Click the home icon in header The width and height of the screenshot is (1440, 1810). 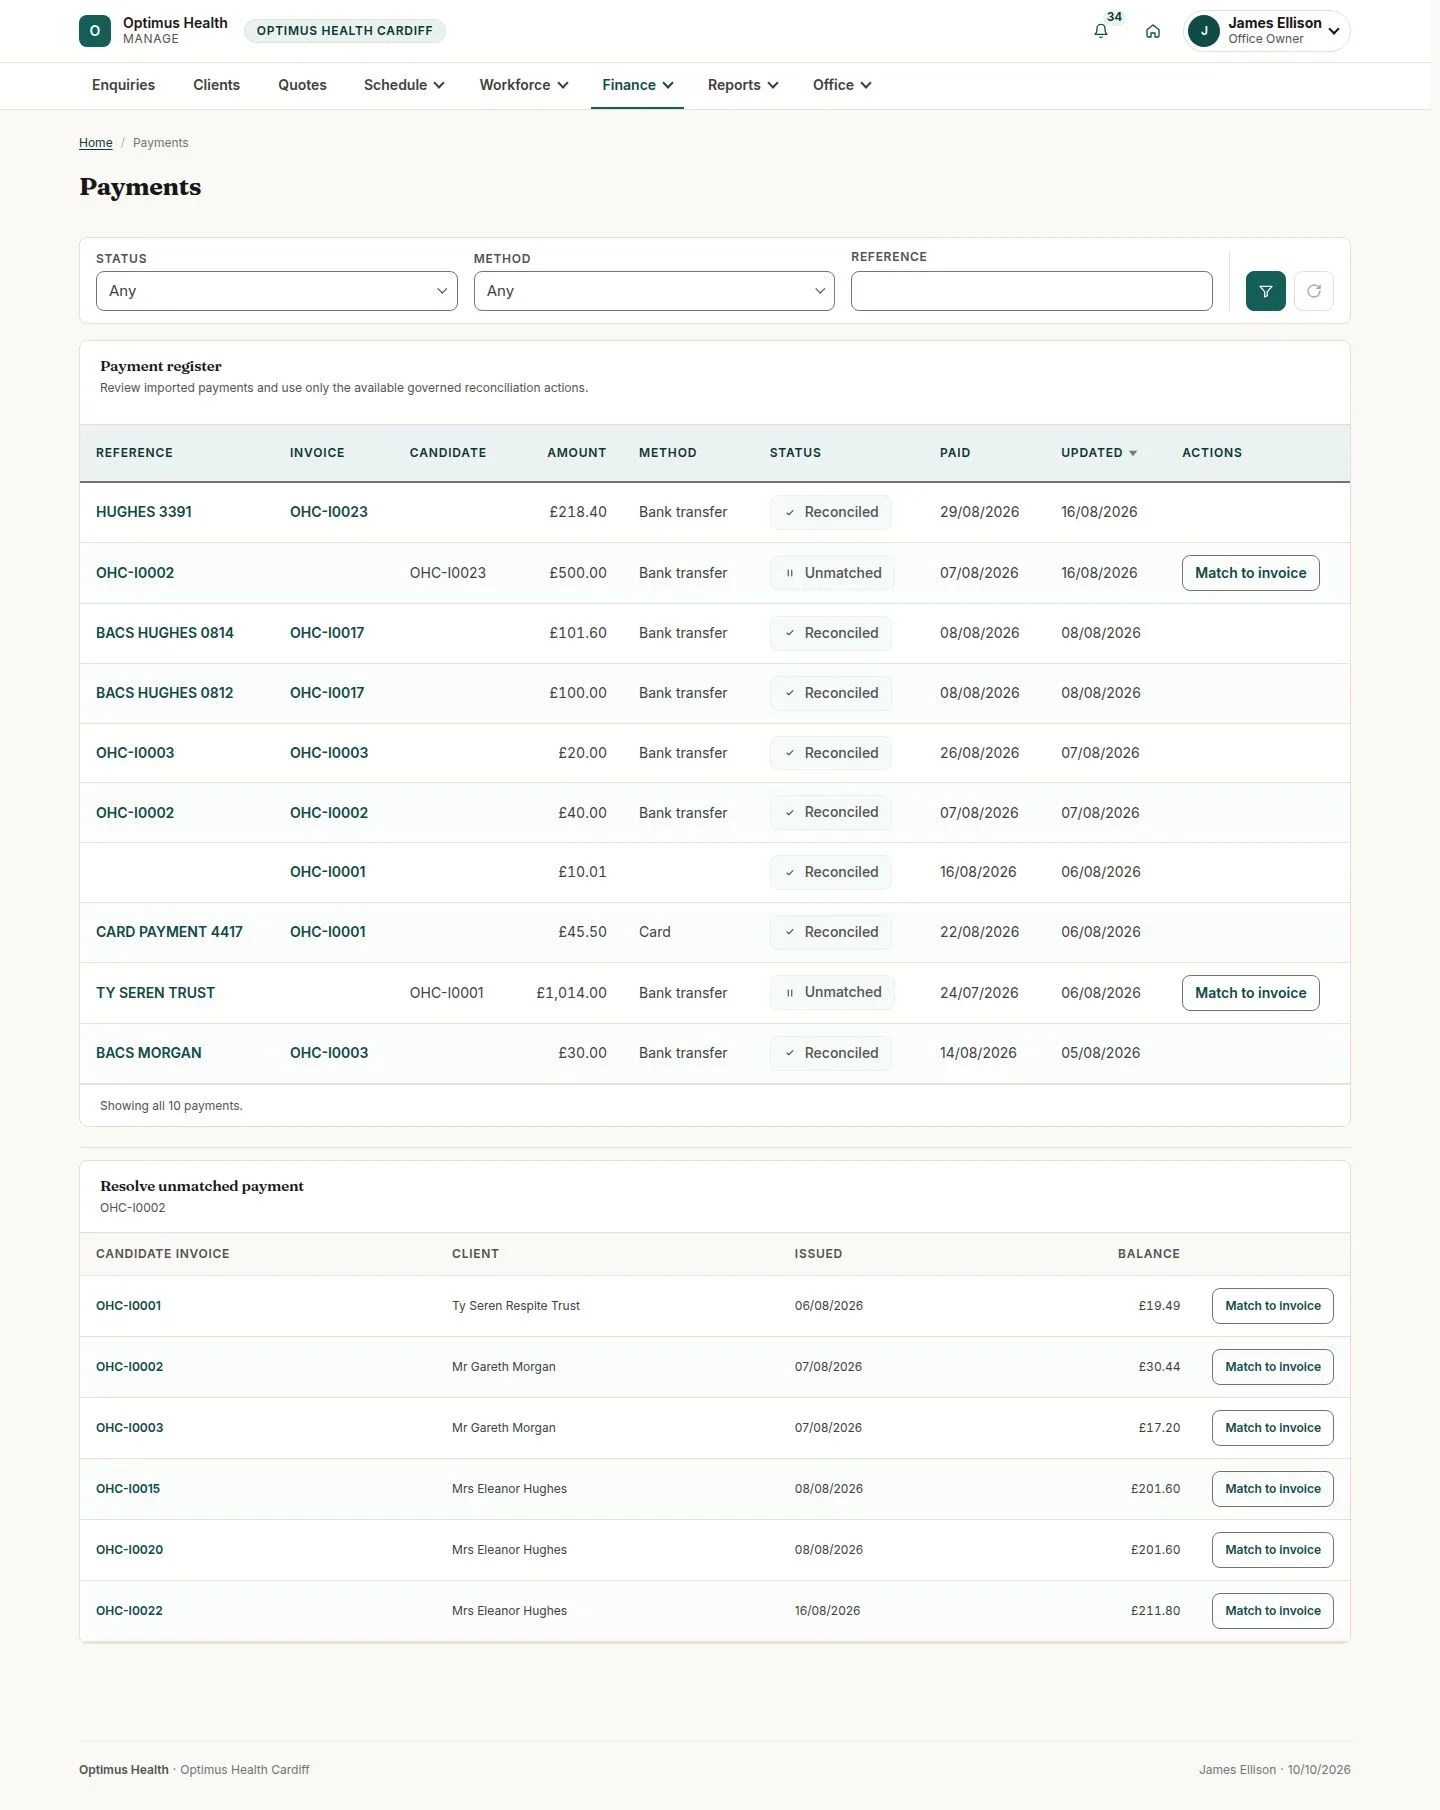click(1153, 31)
